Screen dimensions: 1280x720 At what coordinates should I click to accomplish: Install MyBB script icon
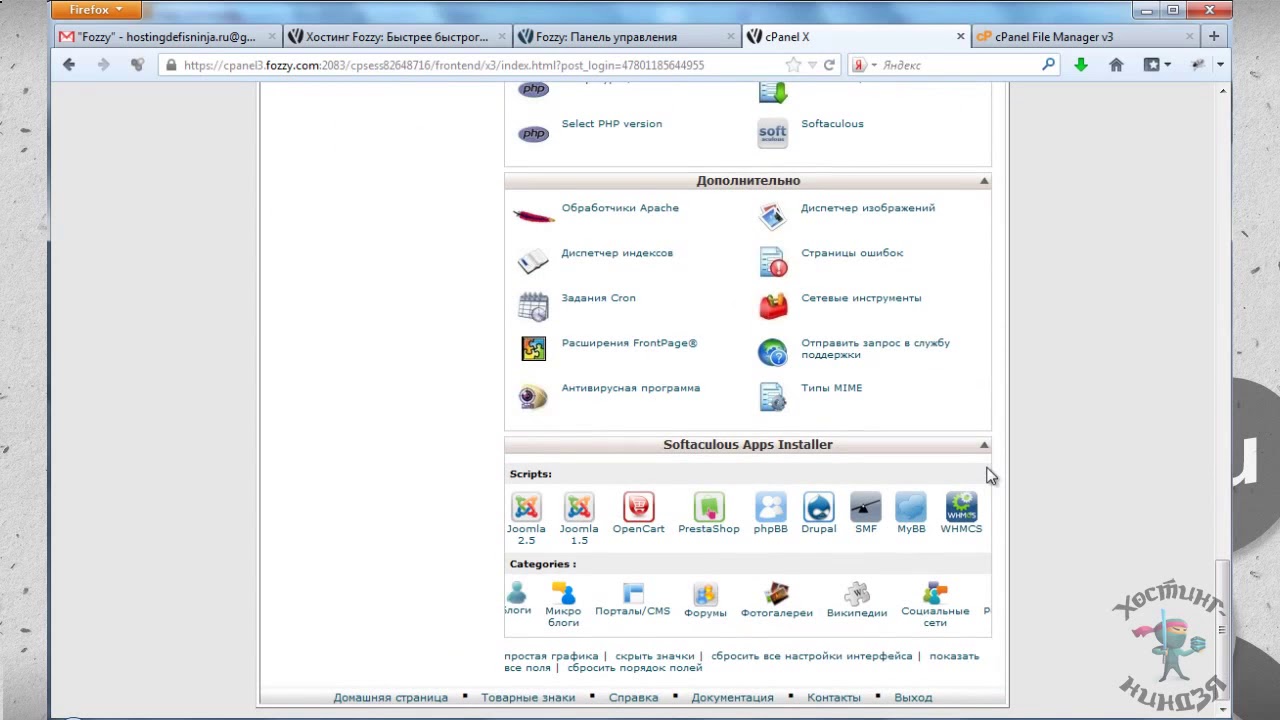[911, 507]
